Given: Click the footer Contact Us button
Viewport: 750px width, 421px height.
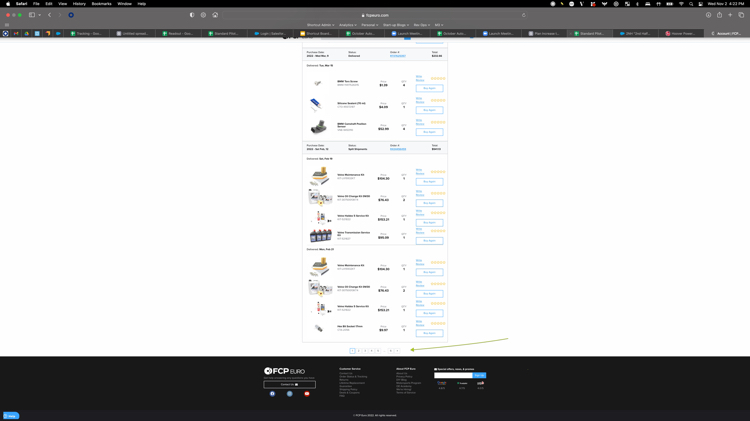Looking at the screenshot, I should click(289, 384).
